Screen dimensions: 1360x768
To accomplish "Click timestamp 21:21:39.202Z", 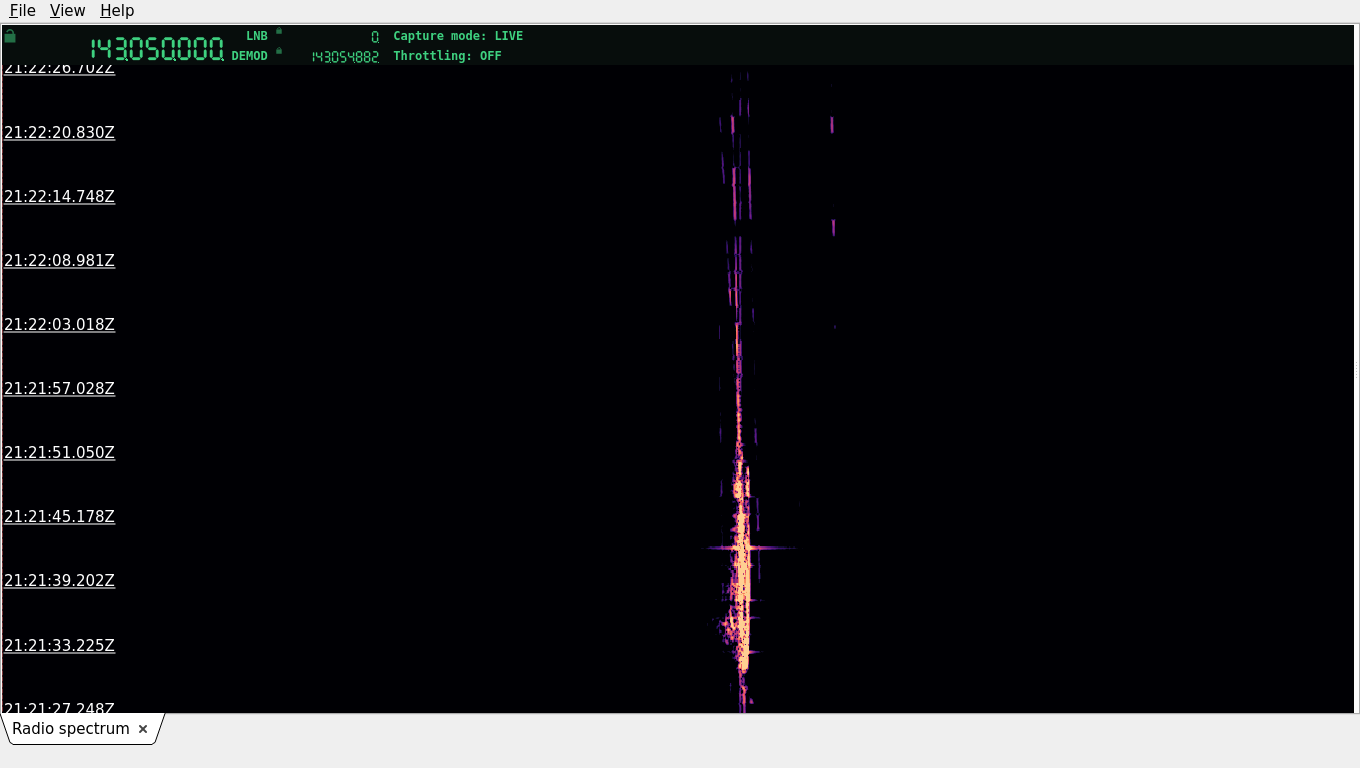I will (59, 580).
